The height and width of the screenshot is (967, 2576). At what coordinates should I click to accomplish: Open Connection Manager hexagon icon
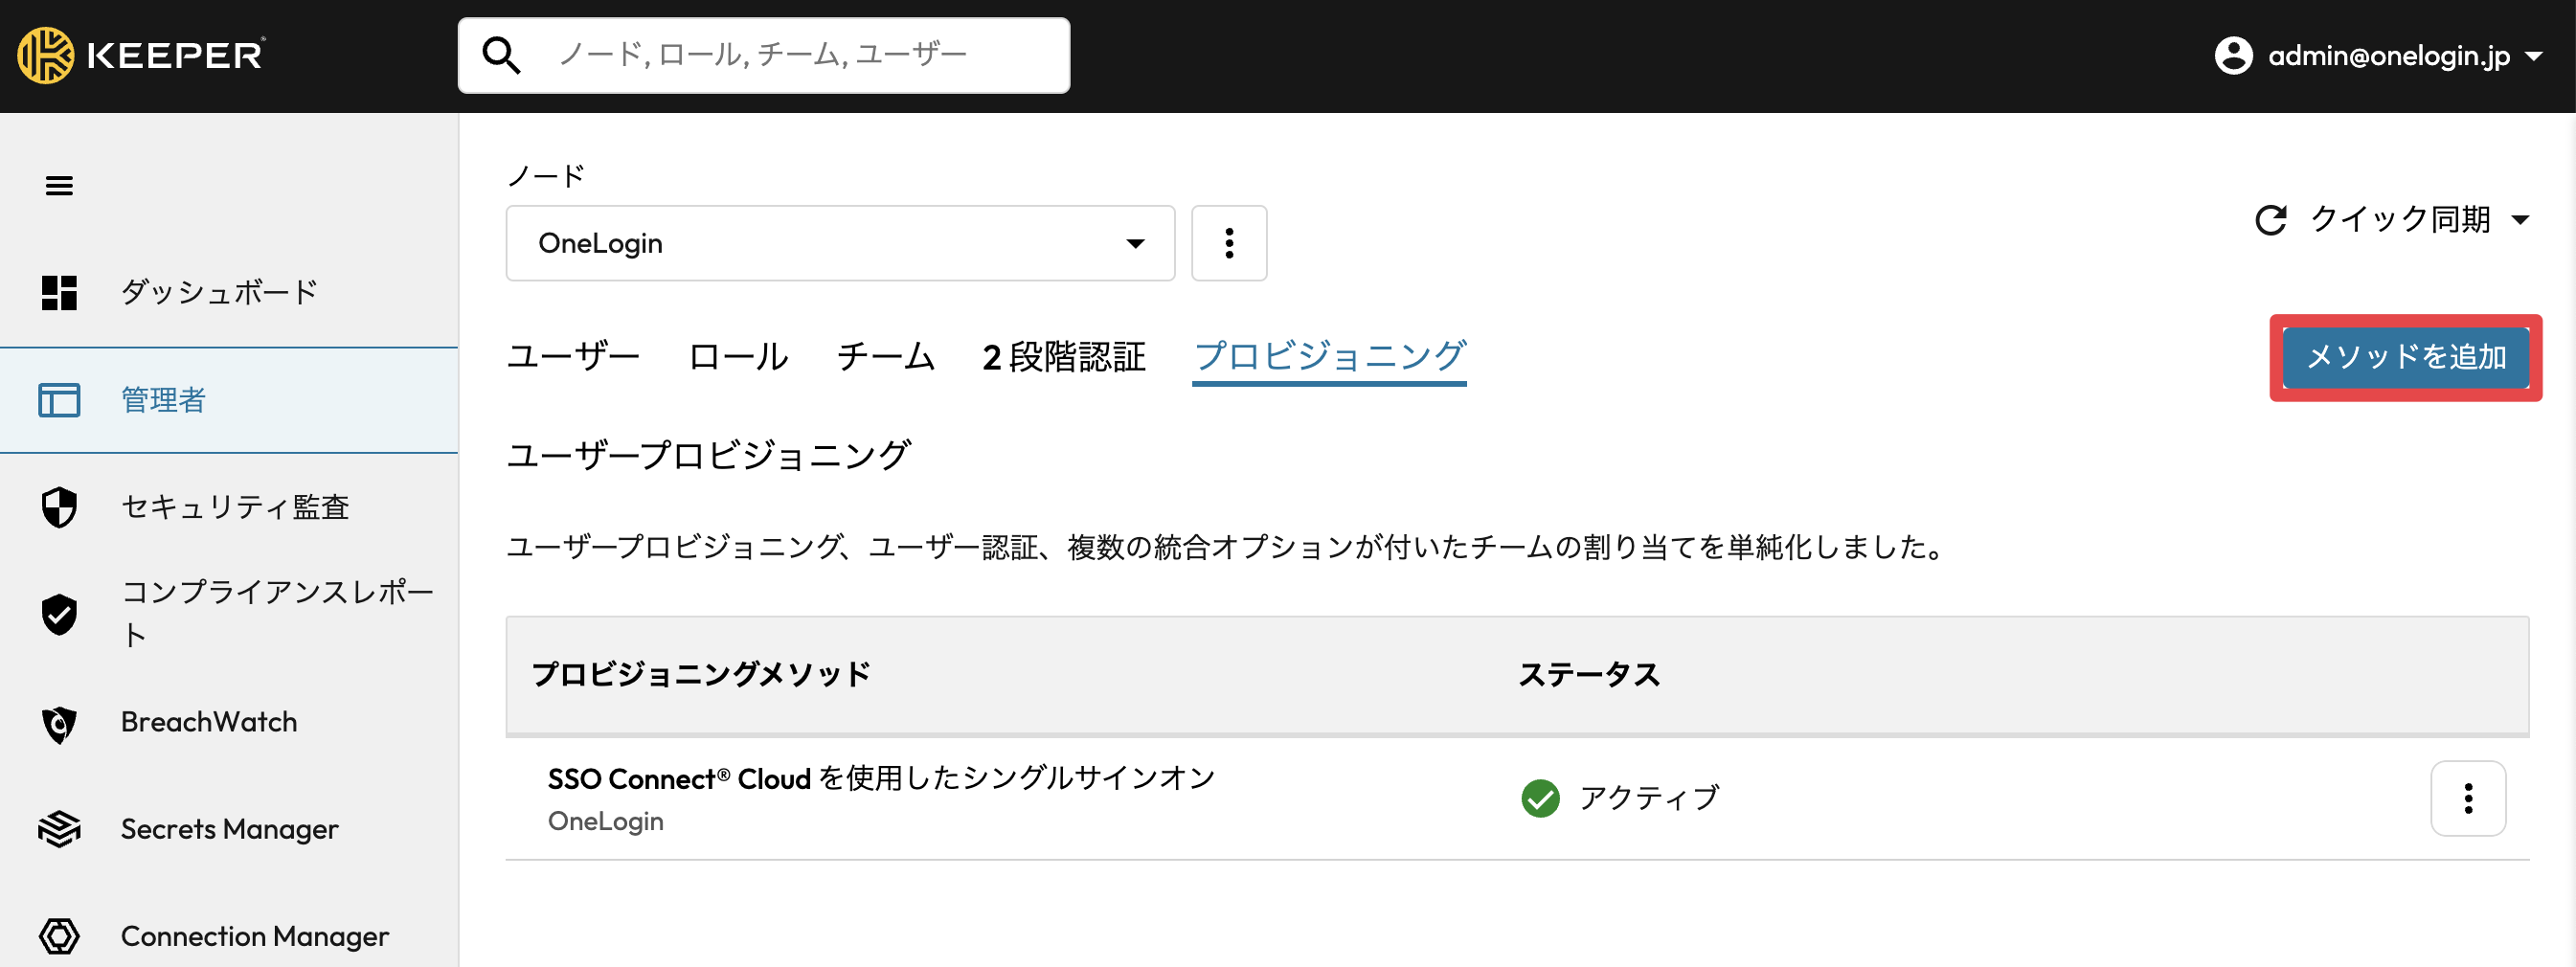[x=59, y=936]
